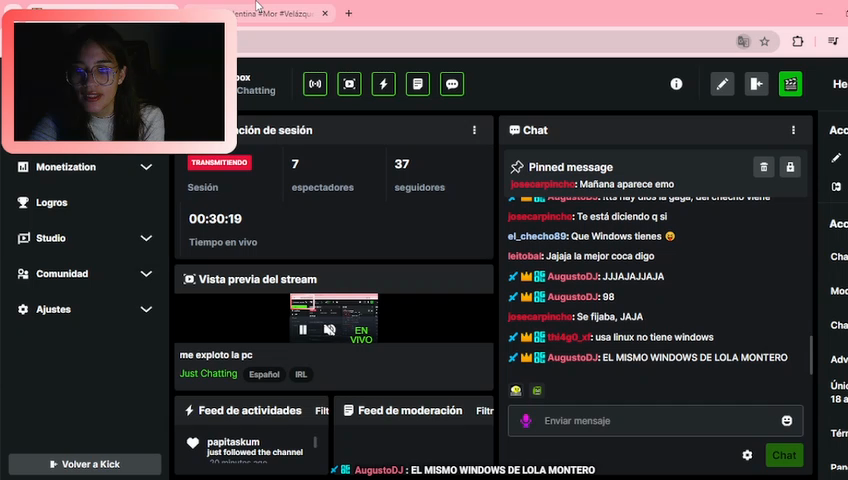848x480 pixels.
Task: Click the chat panel bubble icon
Action: [x=452, y=84]
